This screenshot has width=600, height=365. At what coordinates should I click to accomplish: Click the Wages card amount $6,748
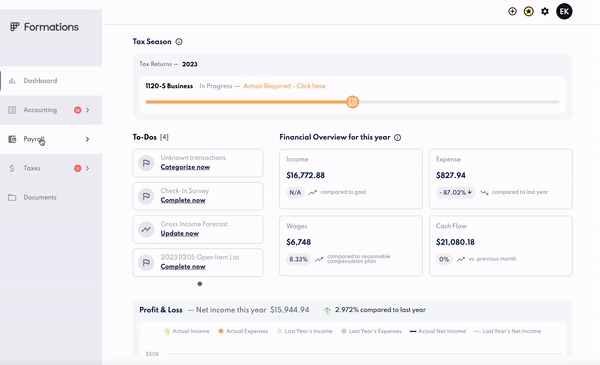tap(298, 242)
